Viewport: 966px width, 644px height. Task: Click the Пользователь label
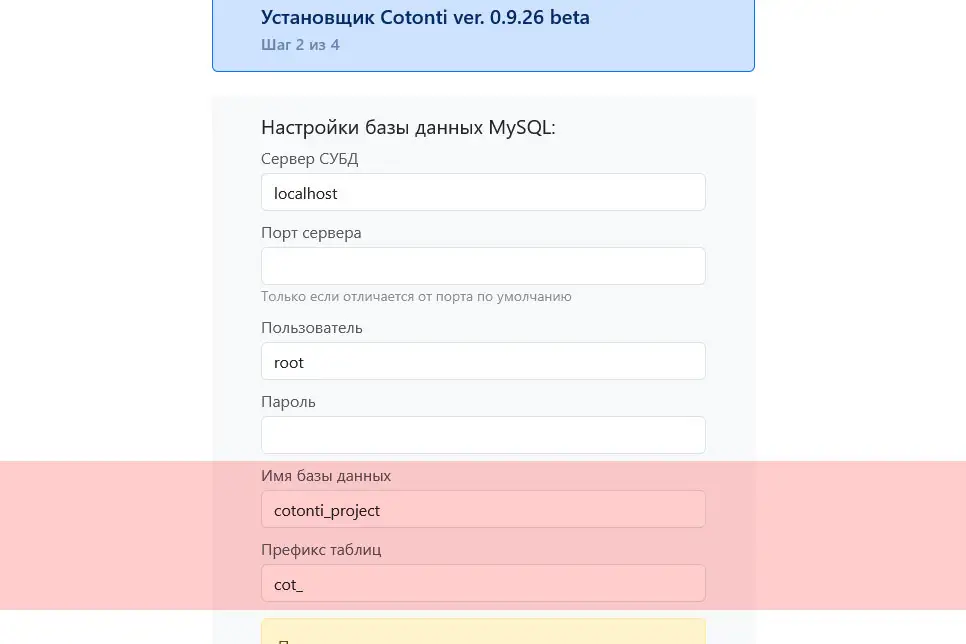(311, 327)
